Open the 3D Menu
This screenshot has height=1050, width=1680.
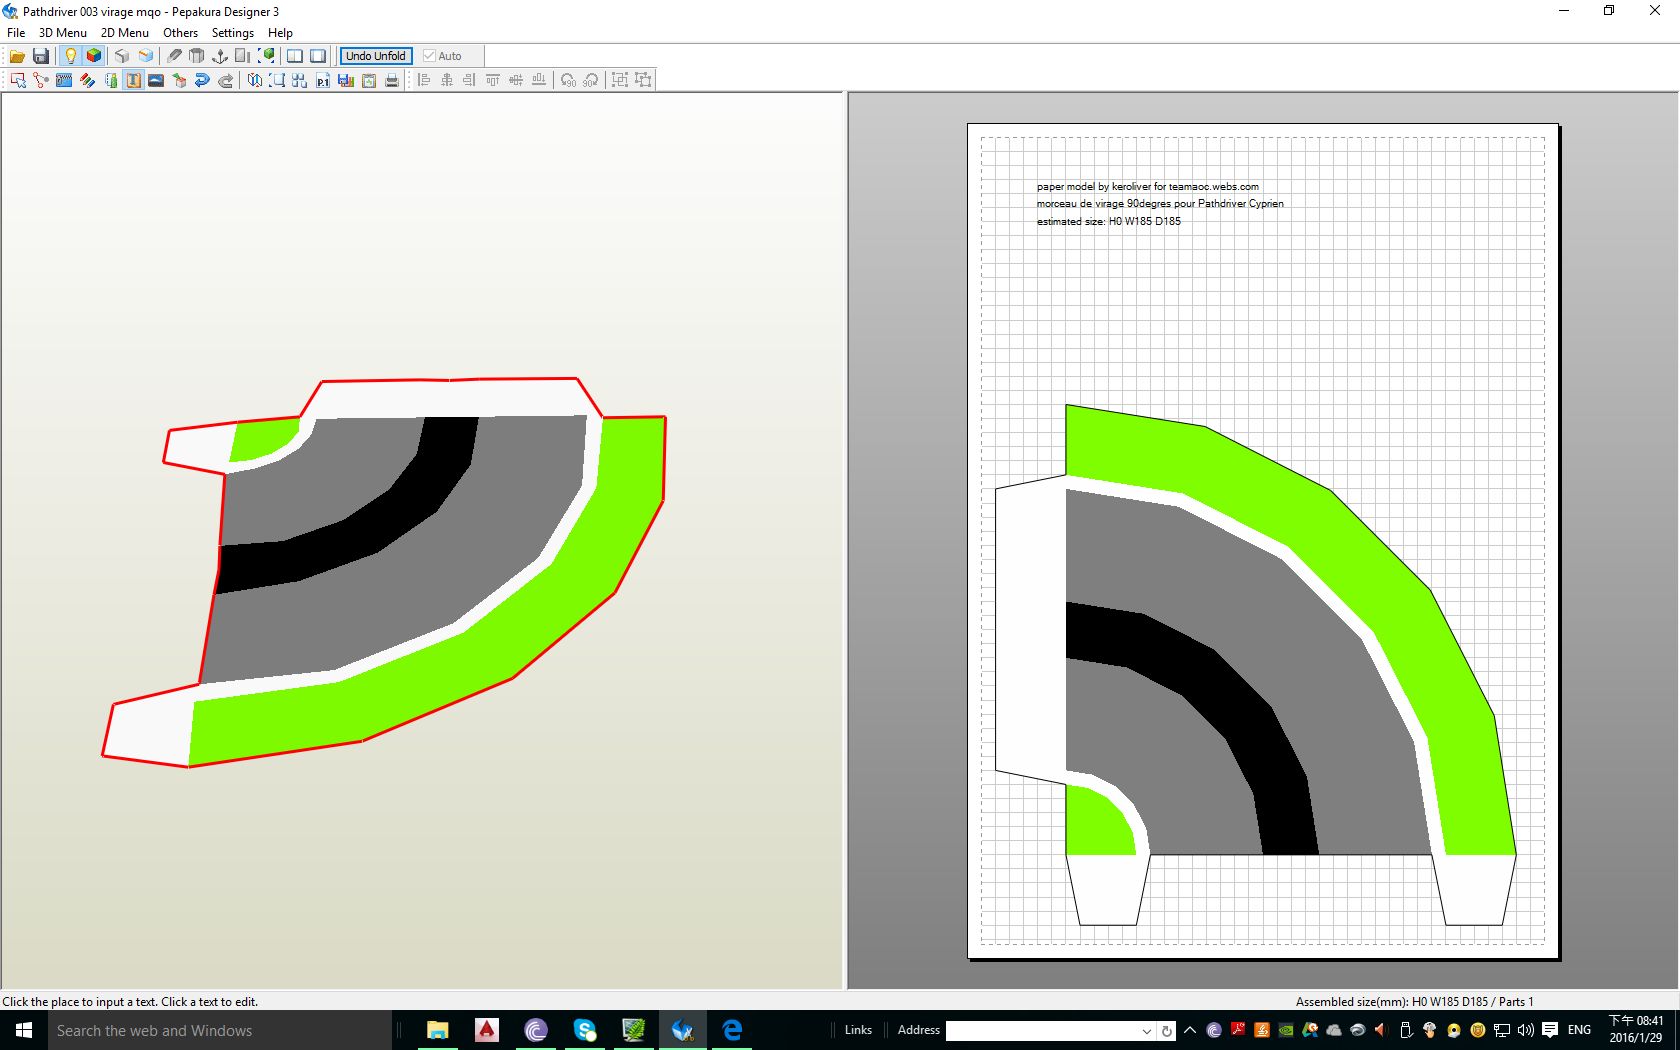[62, 32]
